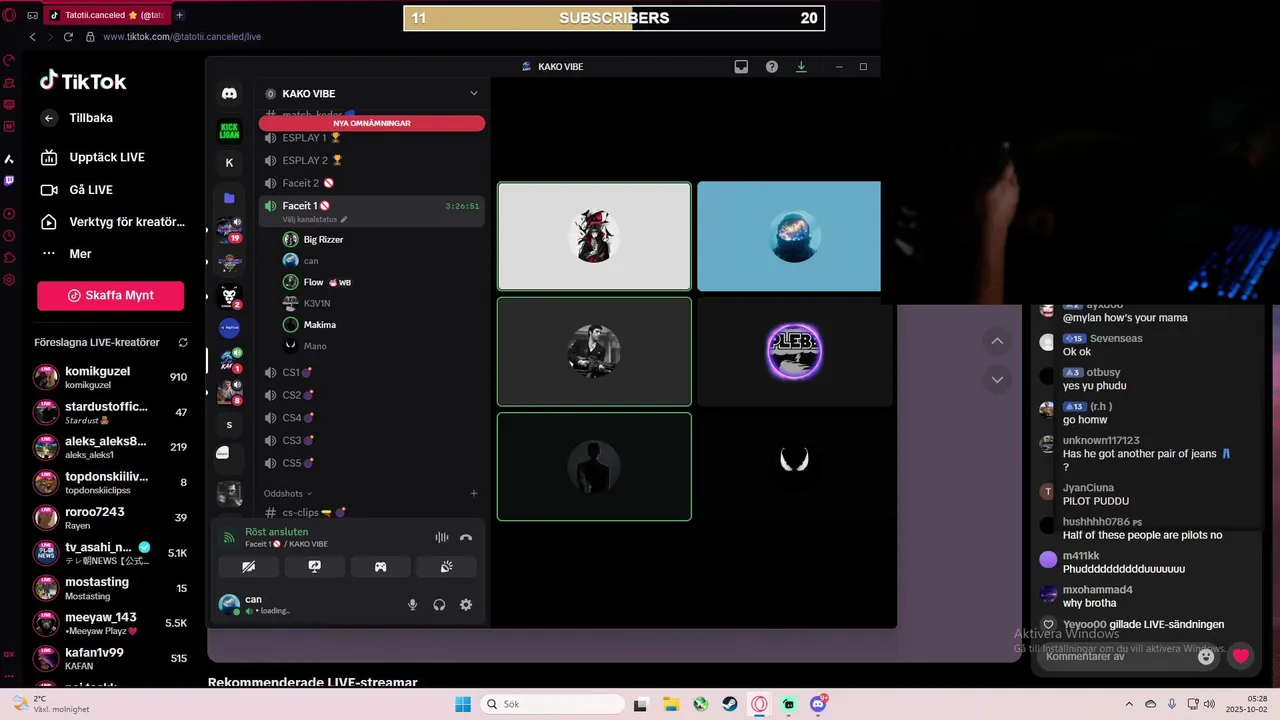Image resolution: width=1280 pixels, height=720 pixels.
Task: Open emoji picker in comment box
Action: pyautogui.click(x=1206, y=657)
